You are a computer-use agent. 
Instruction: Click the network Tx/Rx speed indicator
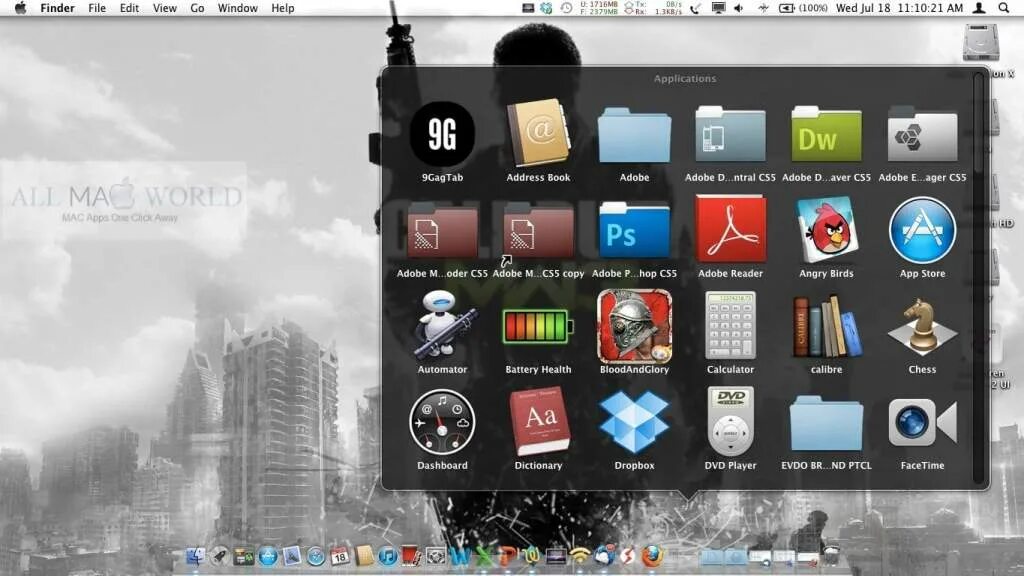[x=654, y=8]
